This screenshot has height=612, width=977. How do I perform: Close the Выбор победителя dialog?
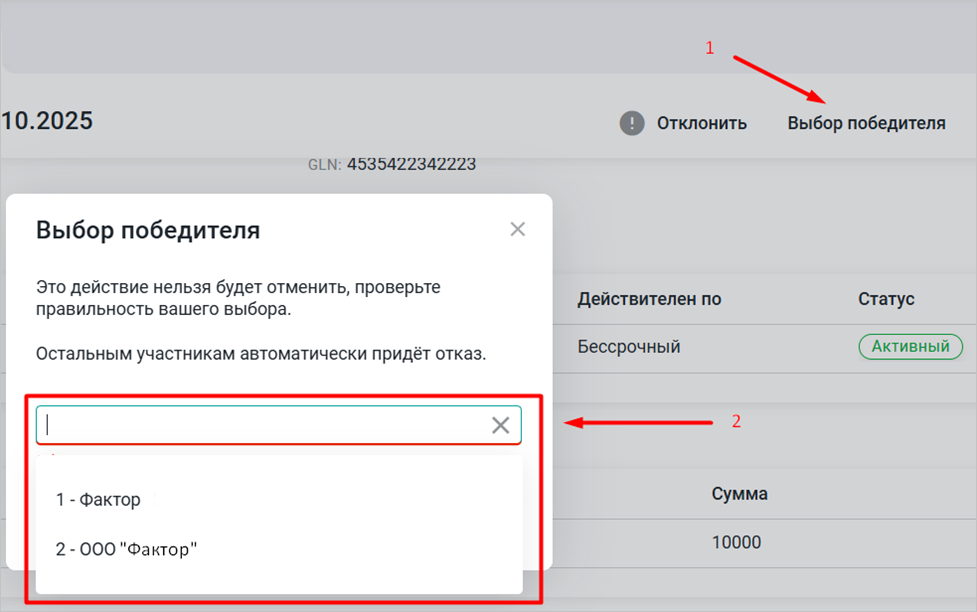[x=517, y=230]
